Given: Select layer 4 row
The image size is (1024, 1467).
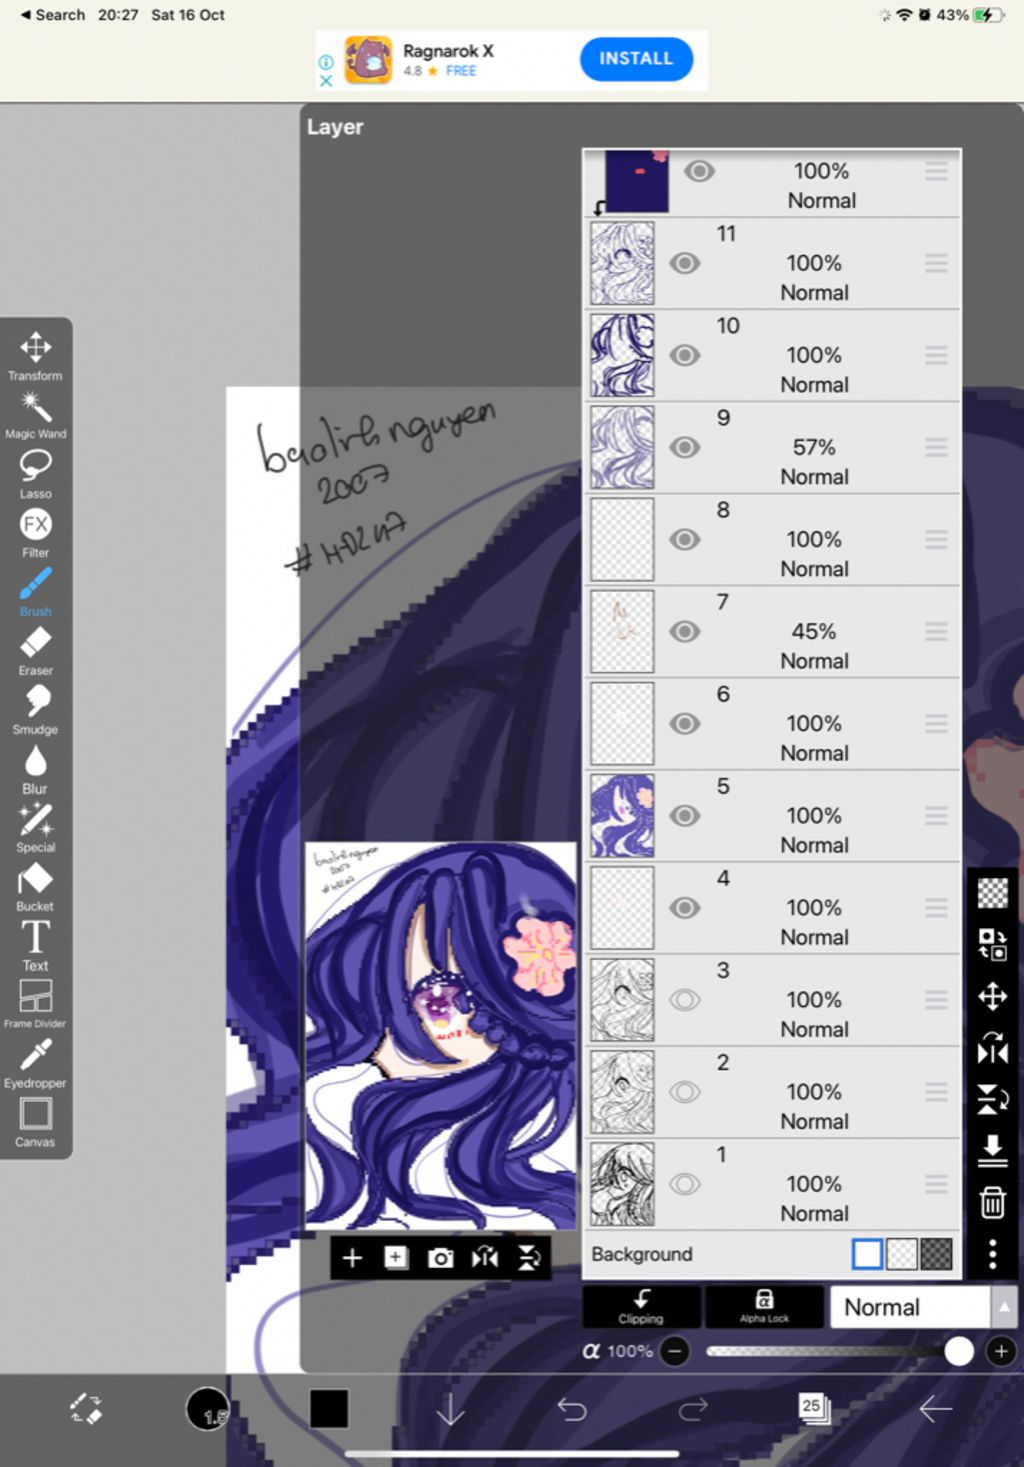Looking at the screenshot, I should [772, 907].
